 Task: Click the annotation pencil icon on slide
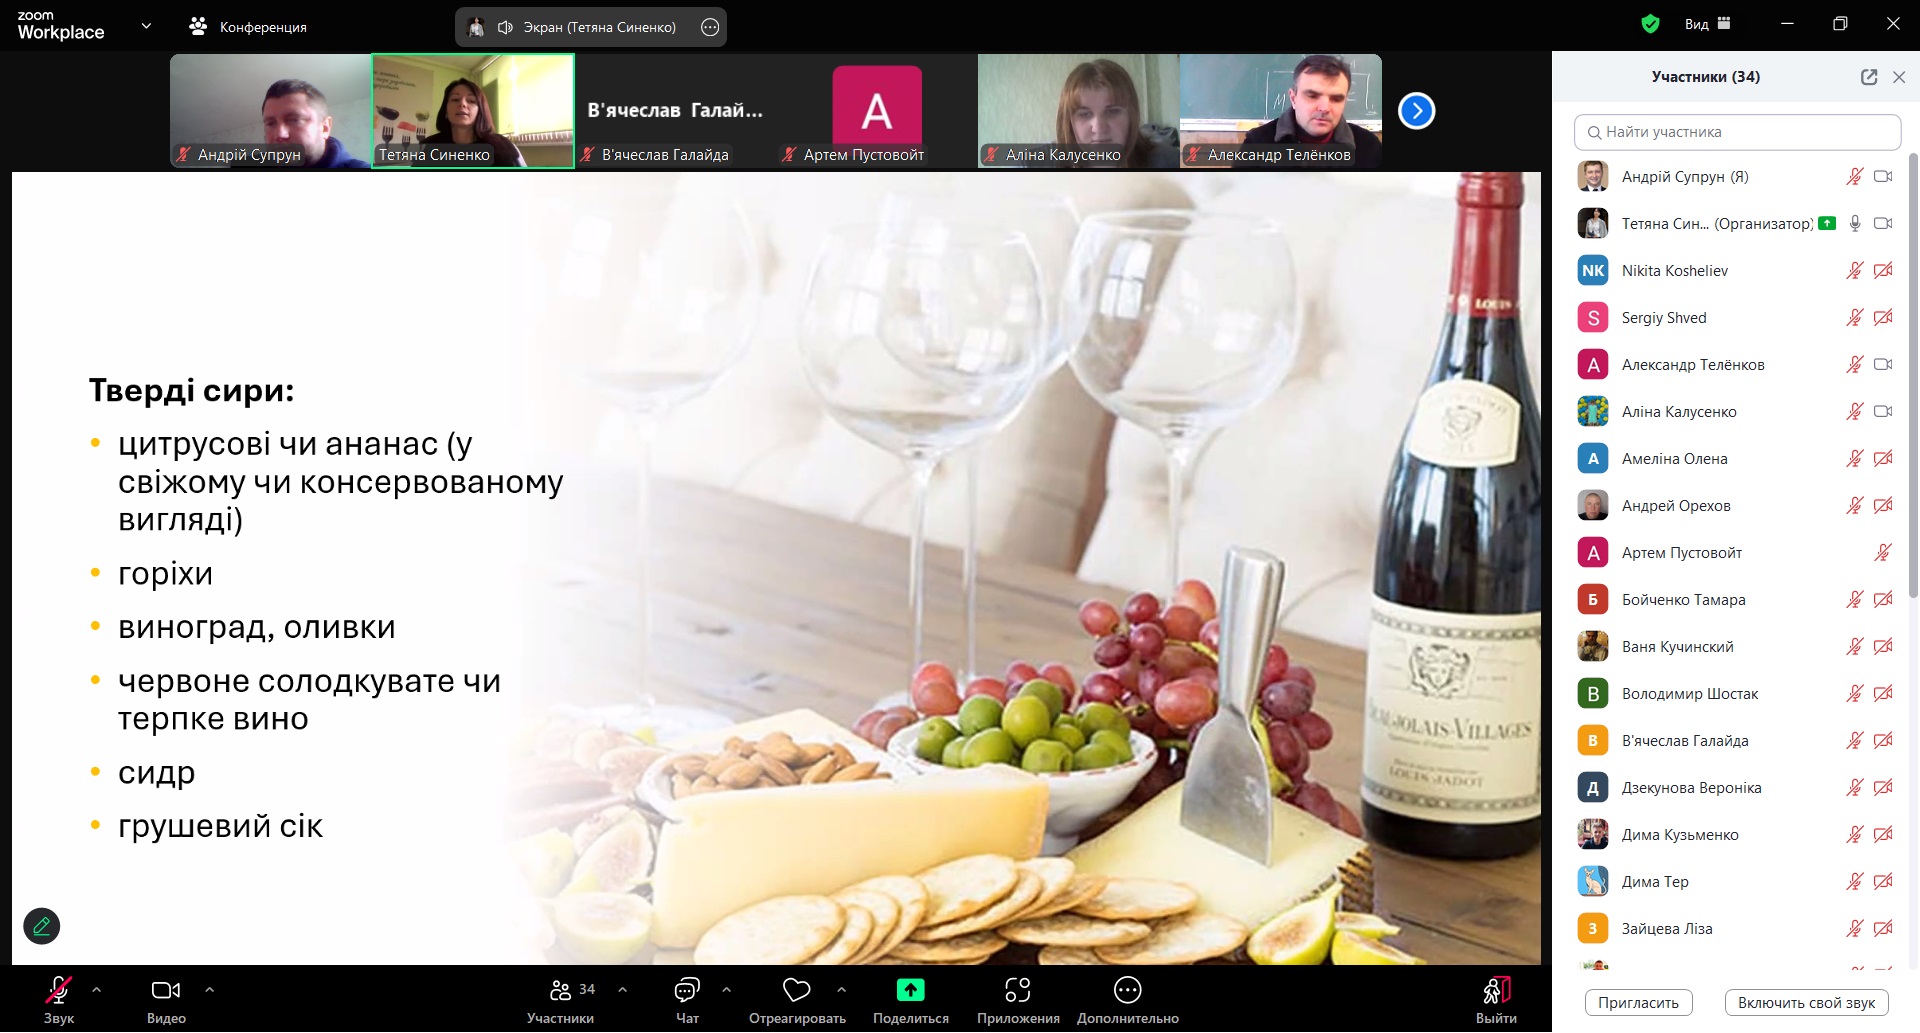coord(42,926)
